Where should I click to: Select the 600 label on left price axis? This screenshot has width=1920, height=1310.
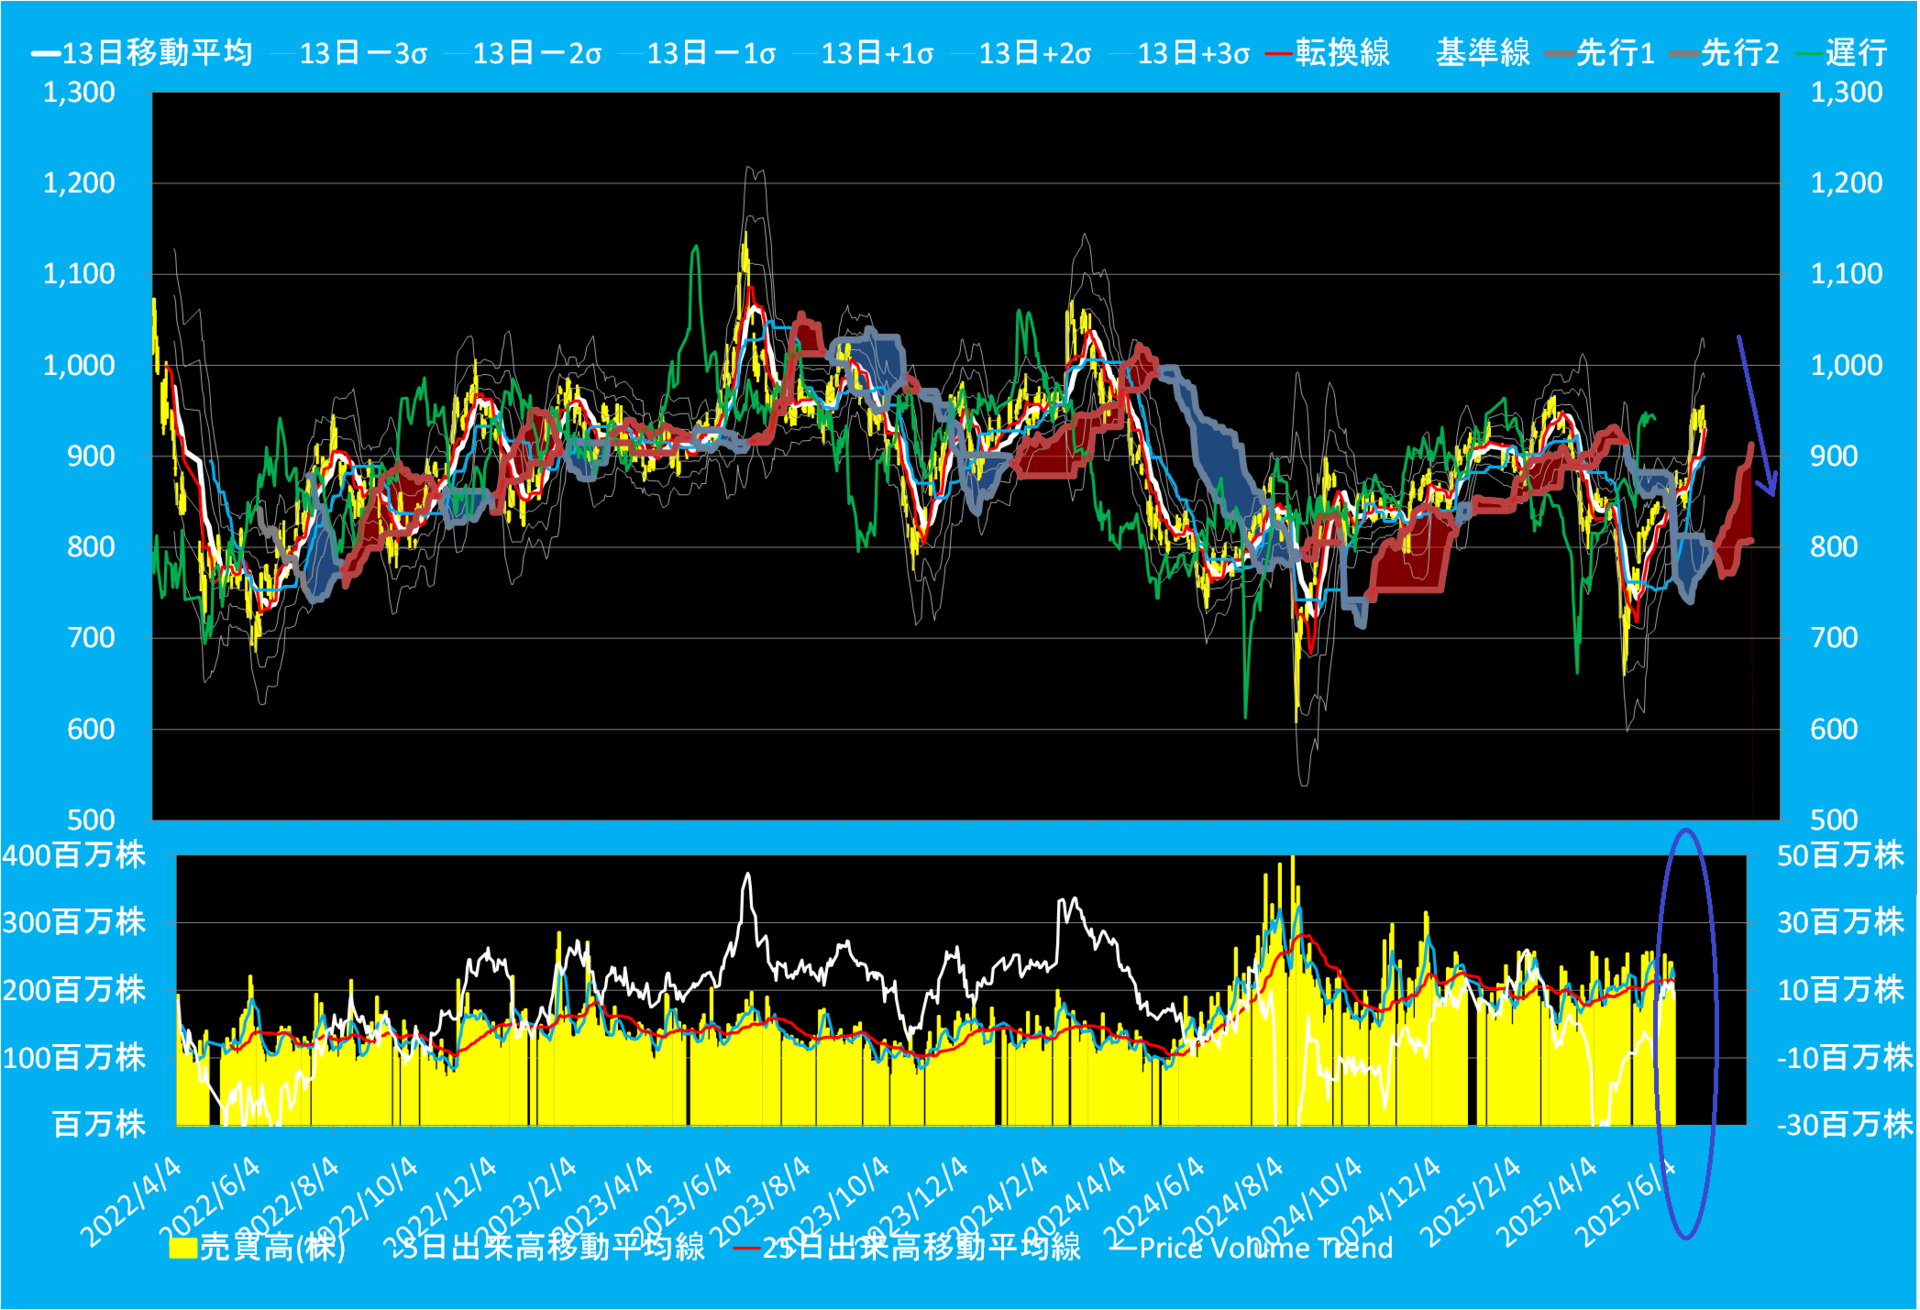[91, 729]
